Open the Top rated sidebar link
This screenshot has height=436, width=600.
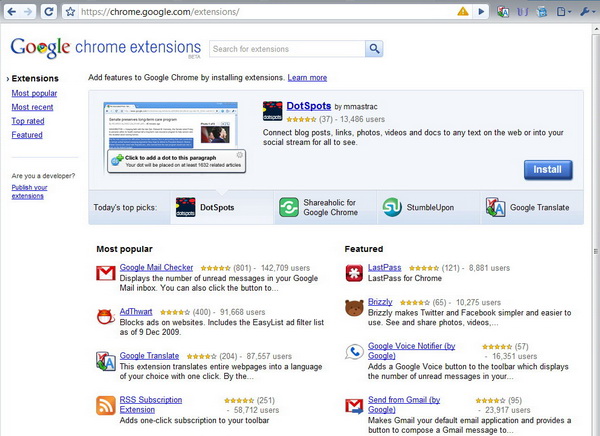(28, 121)
